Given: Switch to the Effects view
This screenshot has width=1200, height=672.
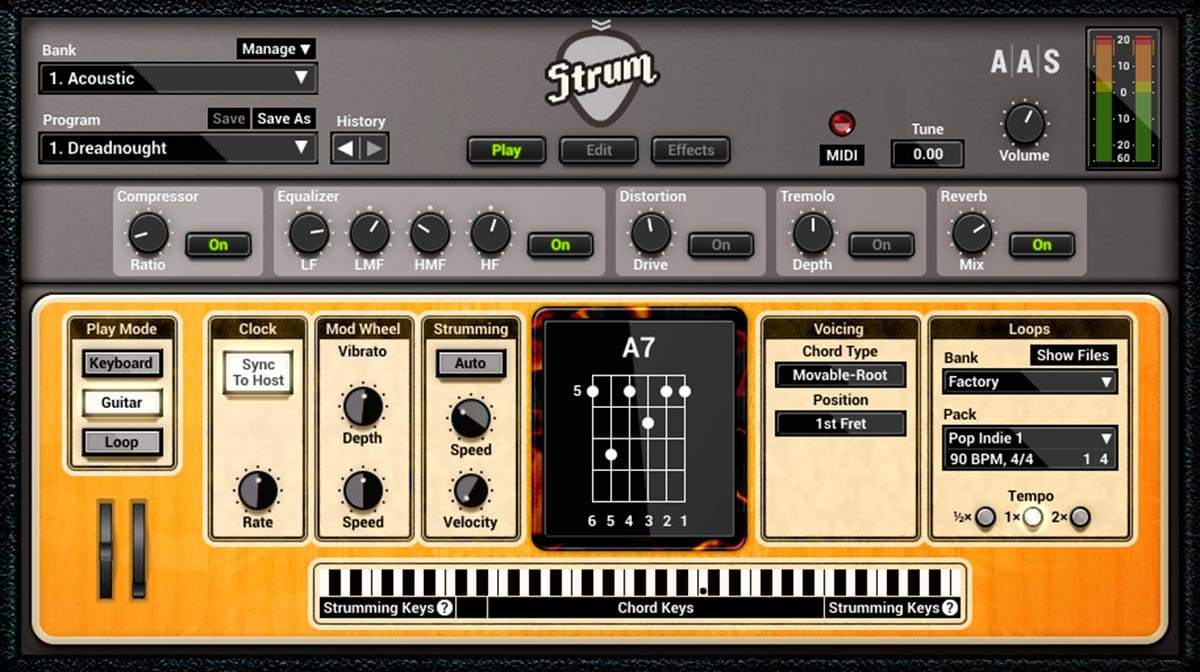Looking at the screenshot, I should (691, 150).
